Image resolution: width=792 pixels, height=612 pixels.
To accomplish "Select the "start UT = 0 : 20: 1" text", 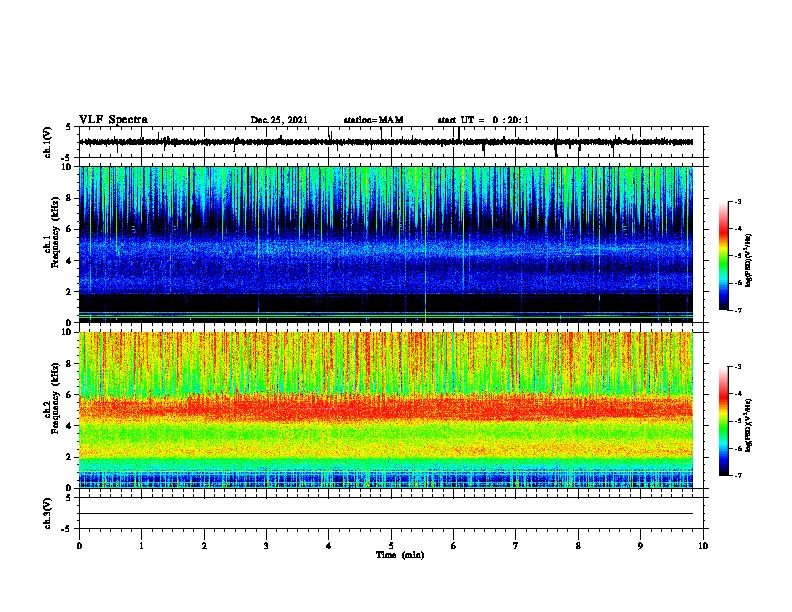I will tap(483, 120).
